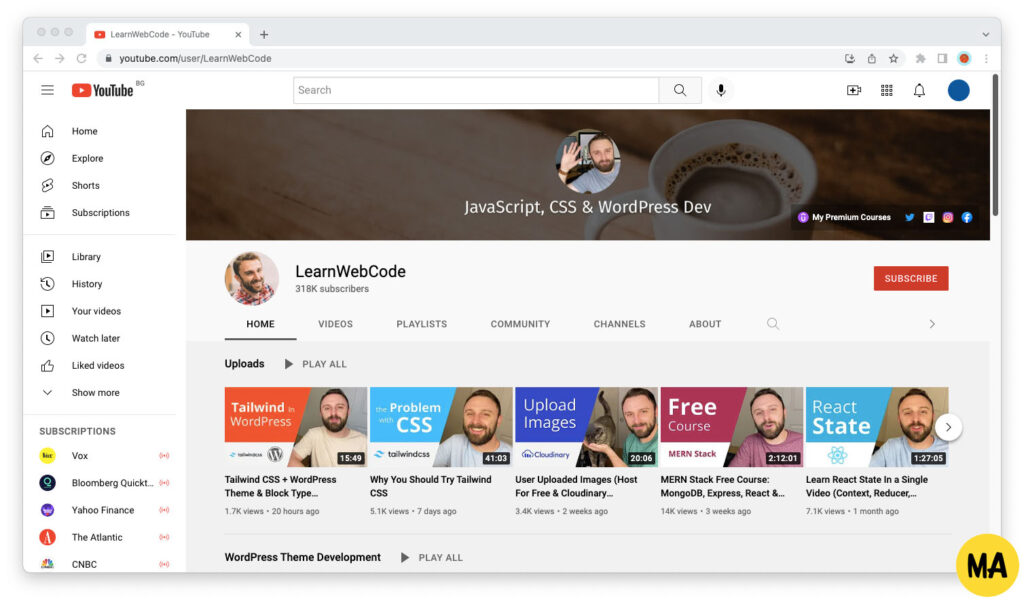Screen dimensions: 1024x601
Task: Open title Learn React State In a Single Video
Action: tap(867, 486)
